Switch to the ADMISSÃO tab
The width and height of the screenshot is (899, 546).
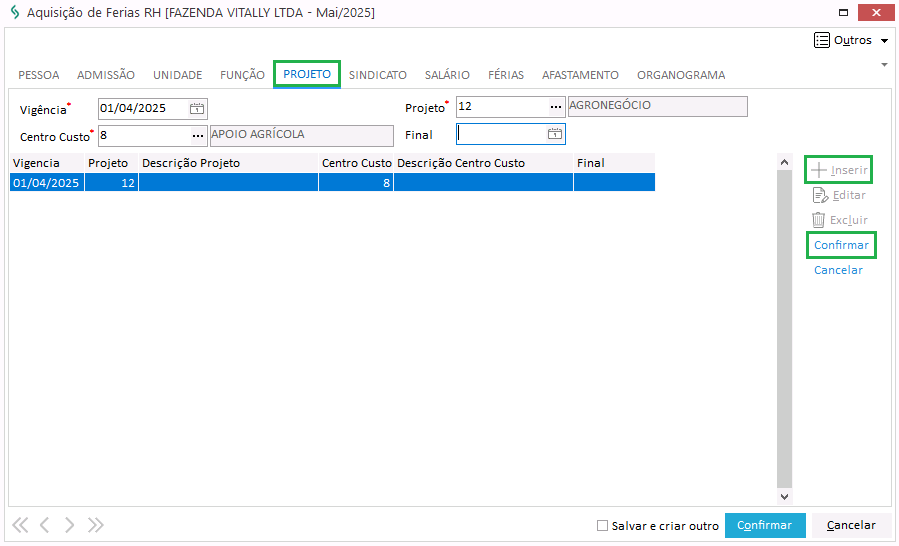[x=106, y=75]
